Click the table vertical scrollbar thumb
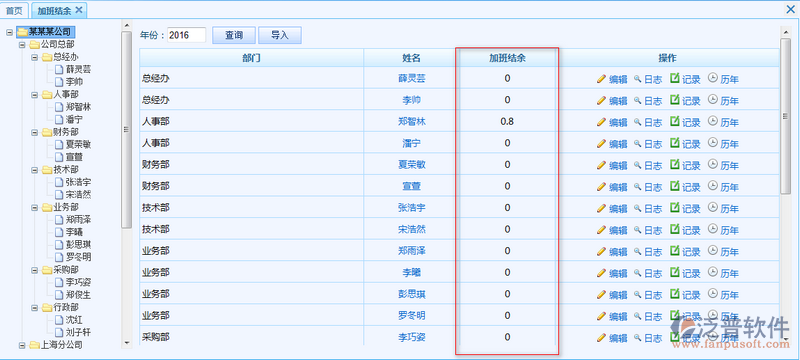The width and height of the screenshot is (800, 360). coord(785,116)
